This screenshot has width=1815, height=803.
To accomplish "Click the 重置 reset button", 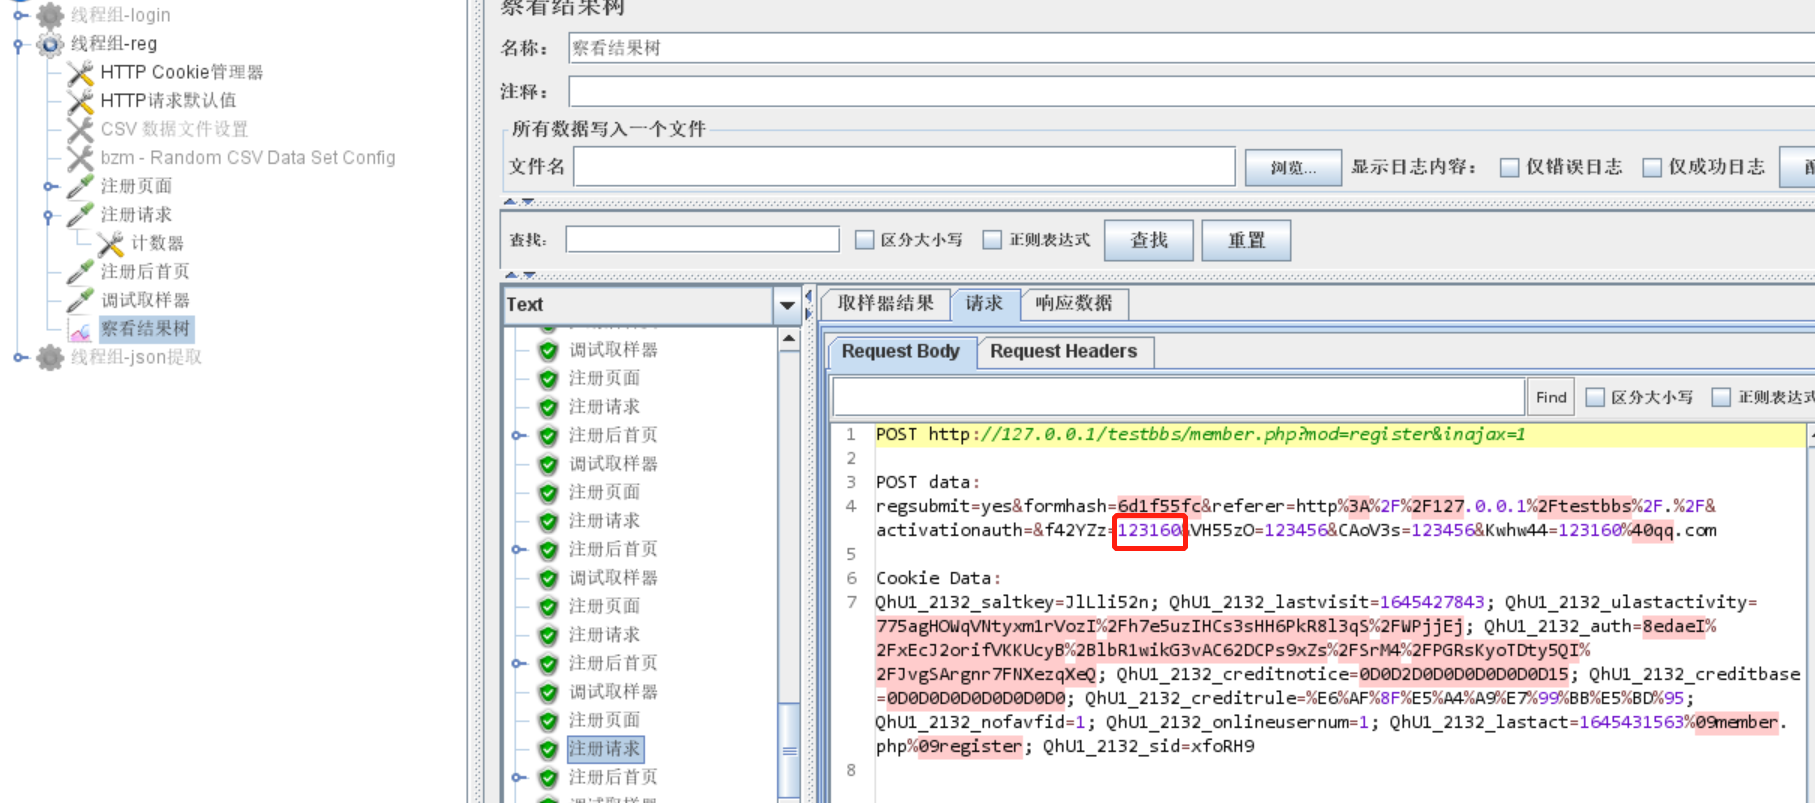I will point(1246,240).
